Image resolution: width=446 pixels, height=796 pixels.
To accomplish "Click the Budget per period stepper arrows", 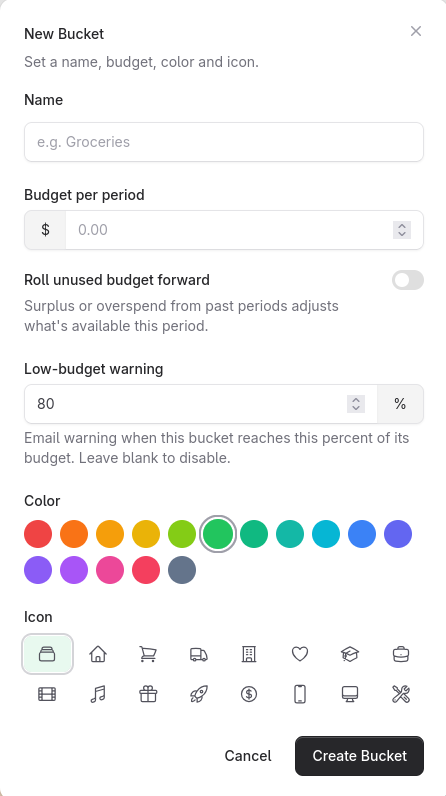I will pos(402,230).
